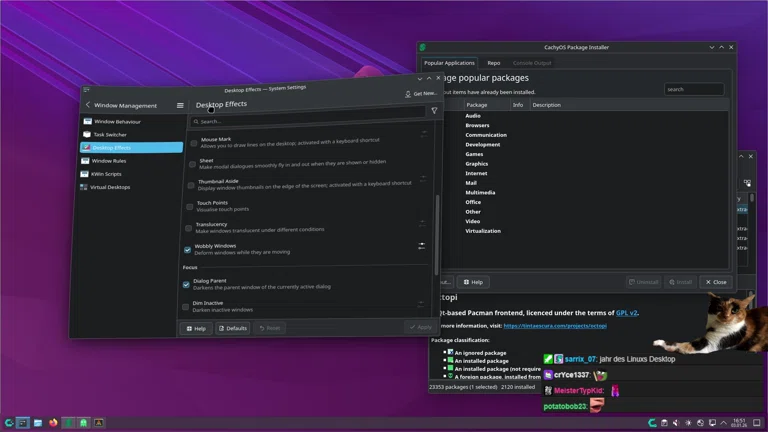
Task: Switch to the Repo tab
Action: [494, 63]
